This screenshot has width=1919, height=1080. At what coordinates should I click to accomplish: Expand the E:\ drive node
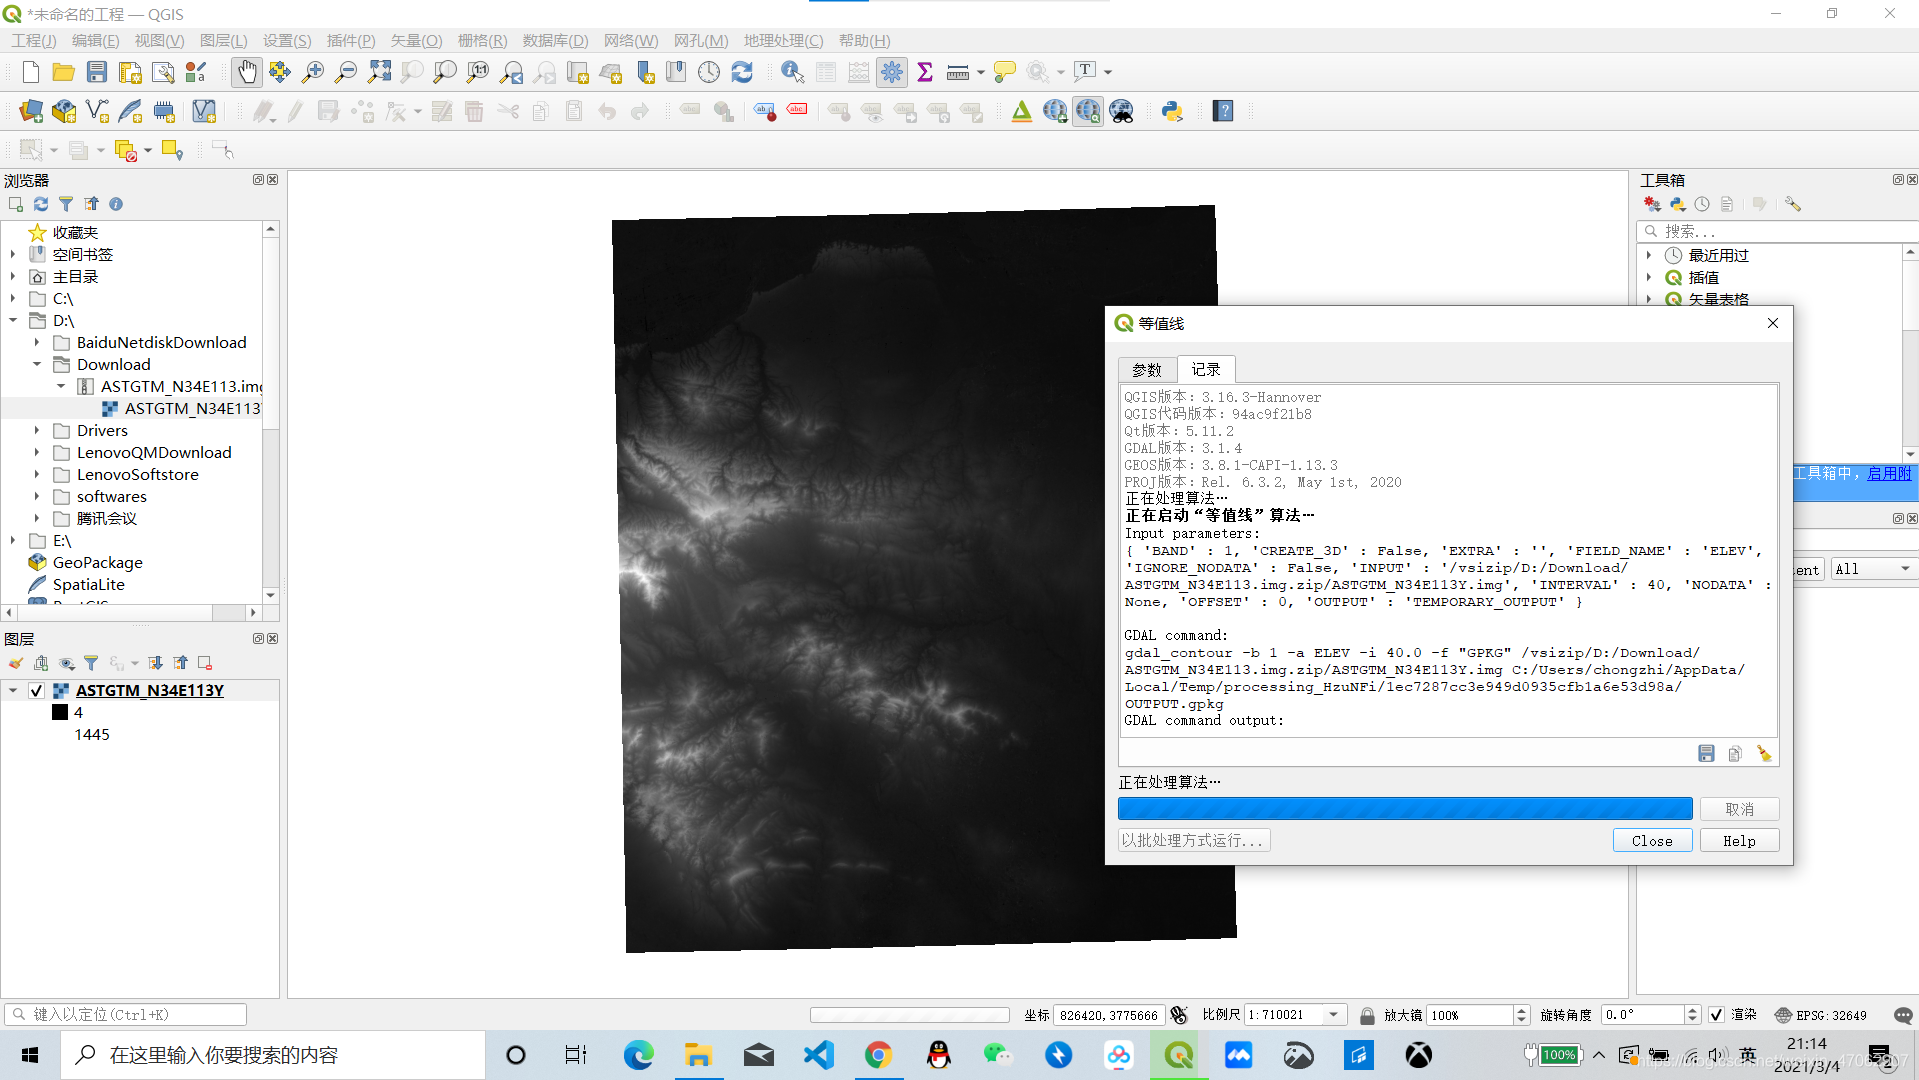(x=12, y=541)
